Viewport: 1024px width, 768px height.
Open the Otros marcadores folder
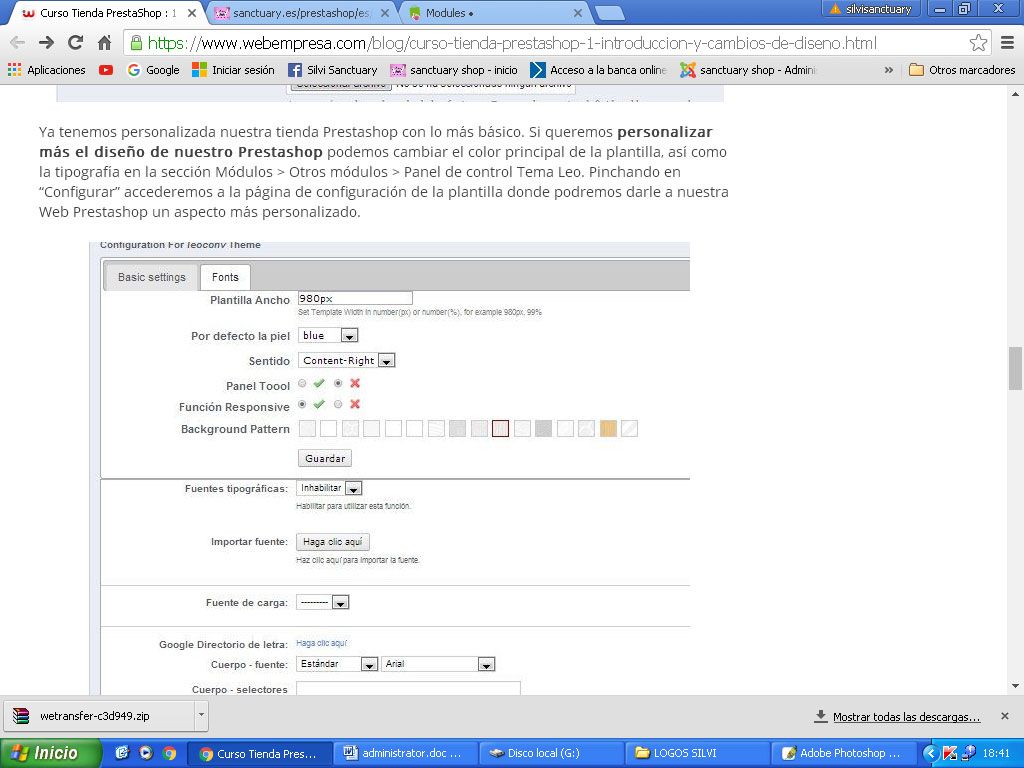pyautogui.click(x=962, y=70)
